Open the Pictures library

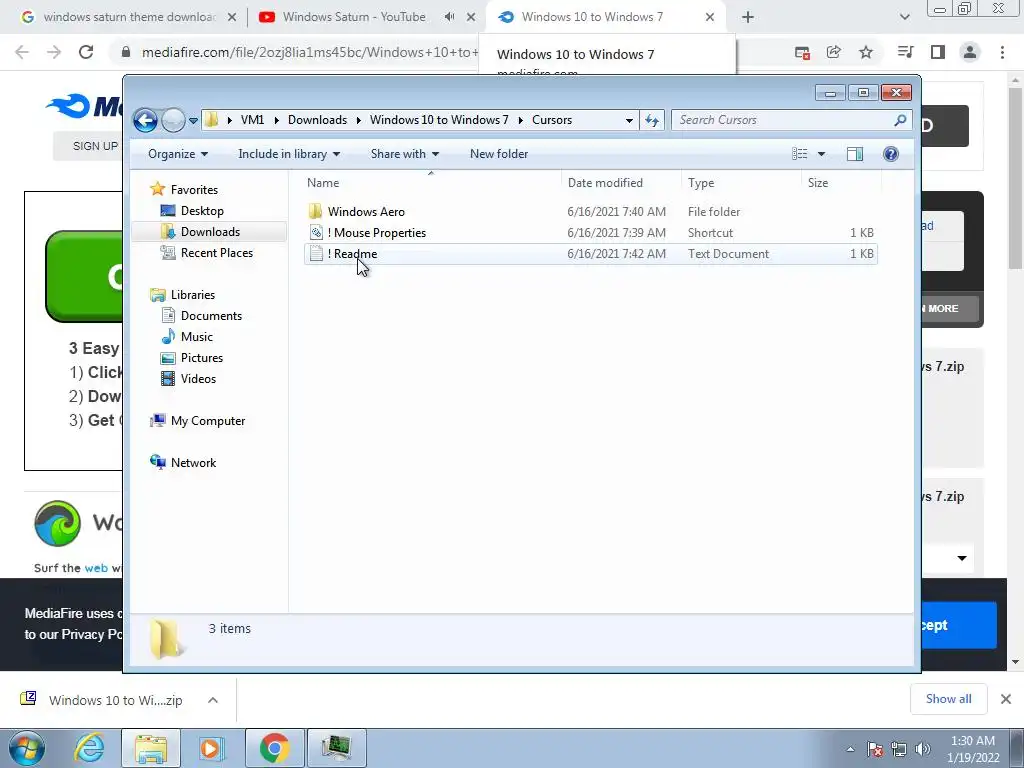coord(202,358)
